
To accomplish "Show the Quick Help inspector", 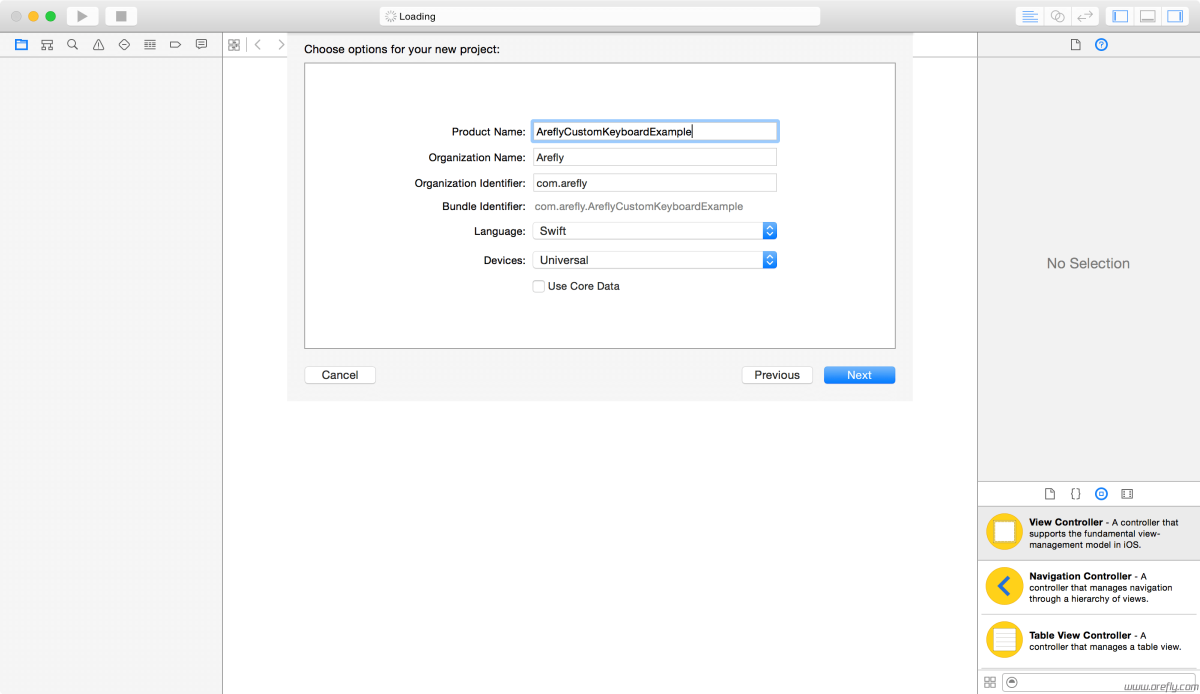I will [x=1101, y=45].
